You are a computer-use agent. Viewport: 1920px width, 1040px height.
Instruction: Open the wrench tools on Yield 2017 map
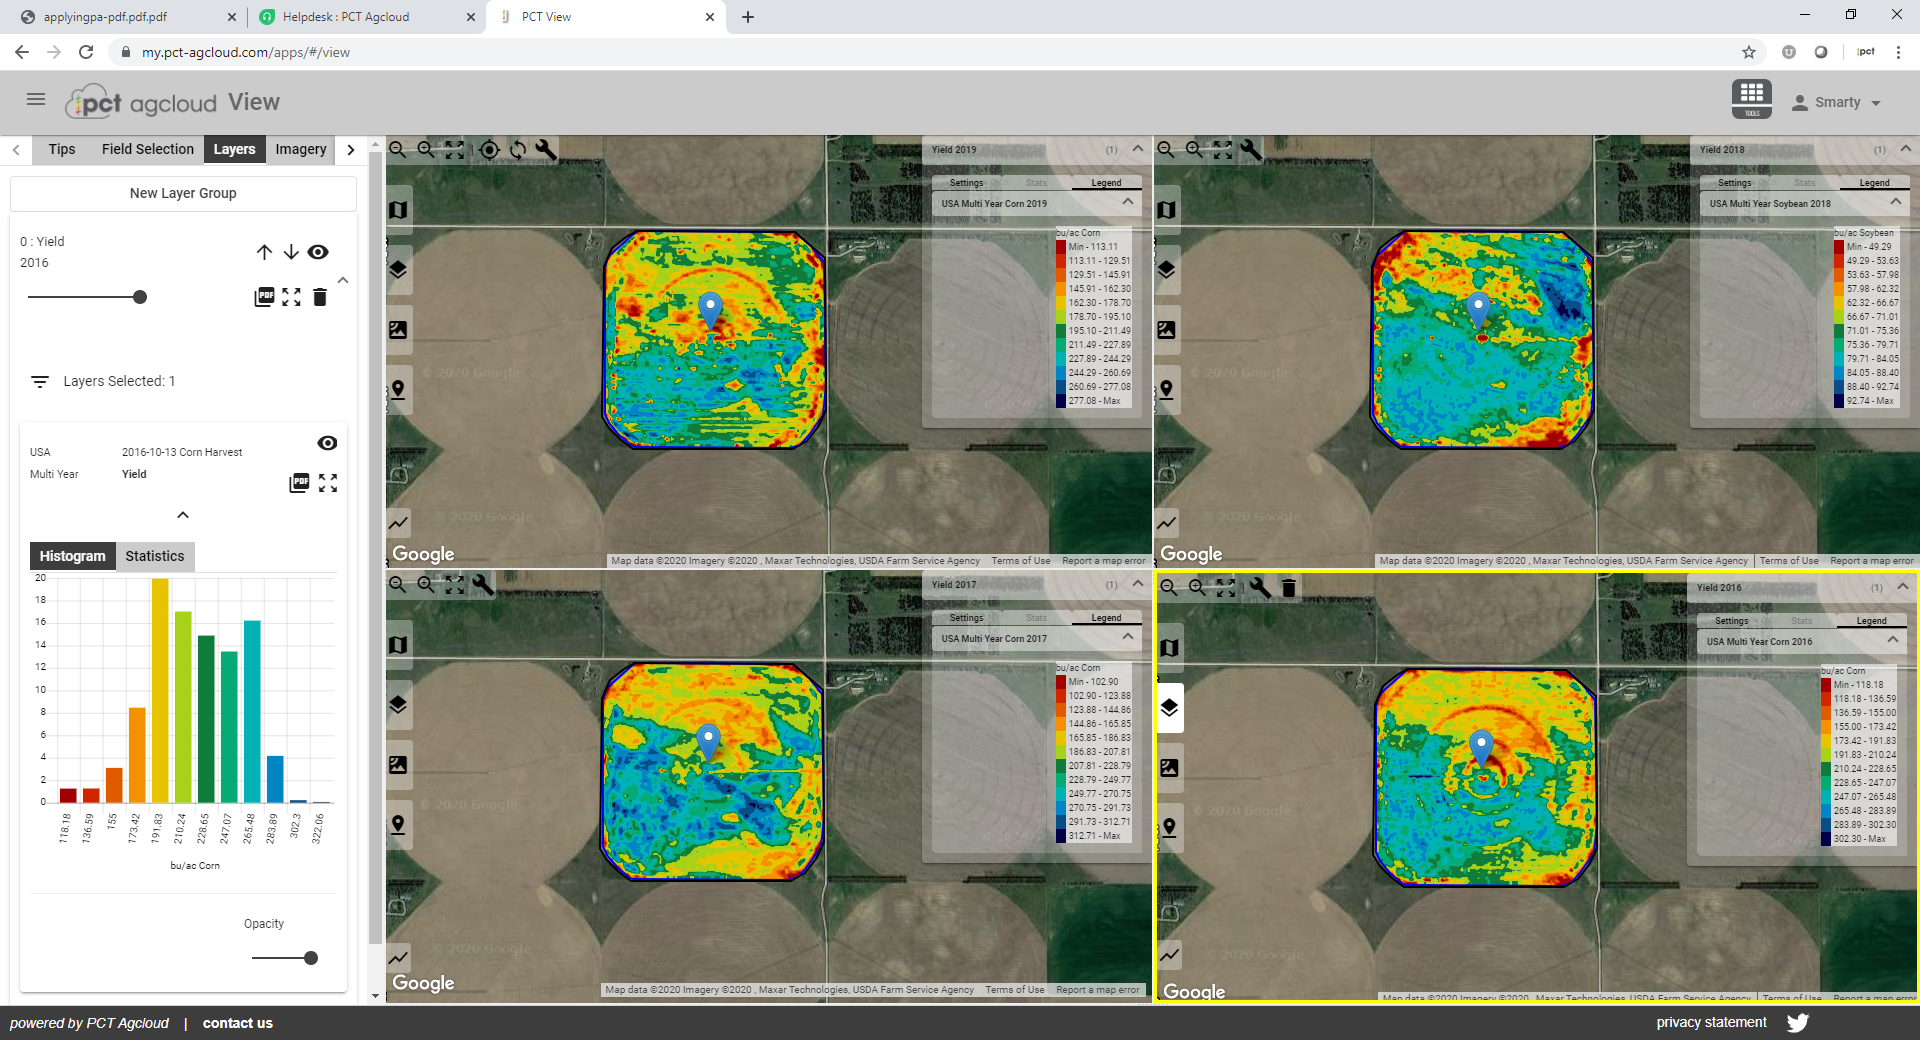tap(483, 585)
